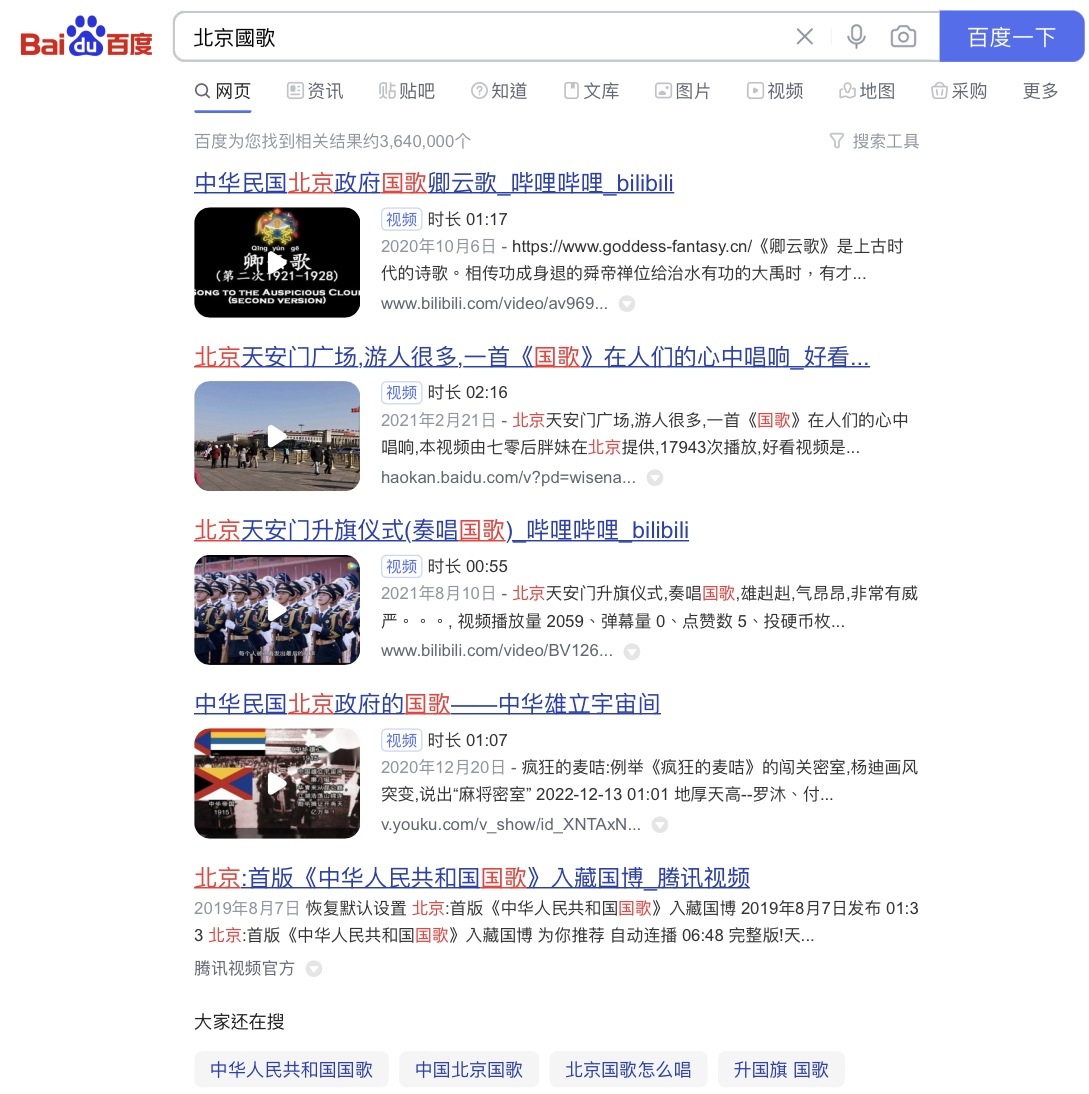Click the date 2021年2月21日 in second result
Screen dimensions: 1089x1094
click(x=438, y=420)
